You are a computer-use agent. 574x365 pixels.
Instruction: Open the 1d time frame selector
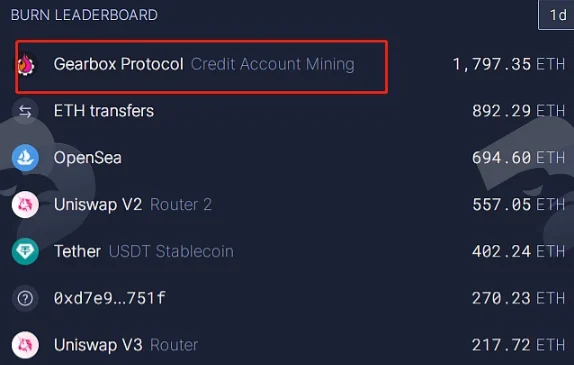pos(557,15)
